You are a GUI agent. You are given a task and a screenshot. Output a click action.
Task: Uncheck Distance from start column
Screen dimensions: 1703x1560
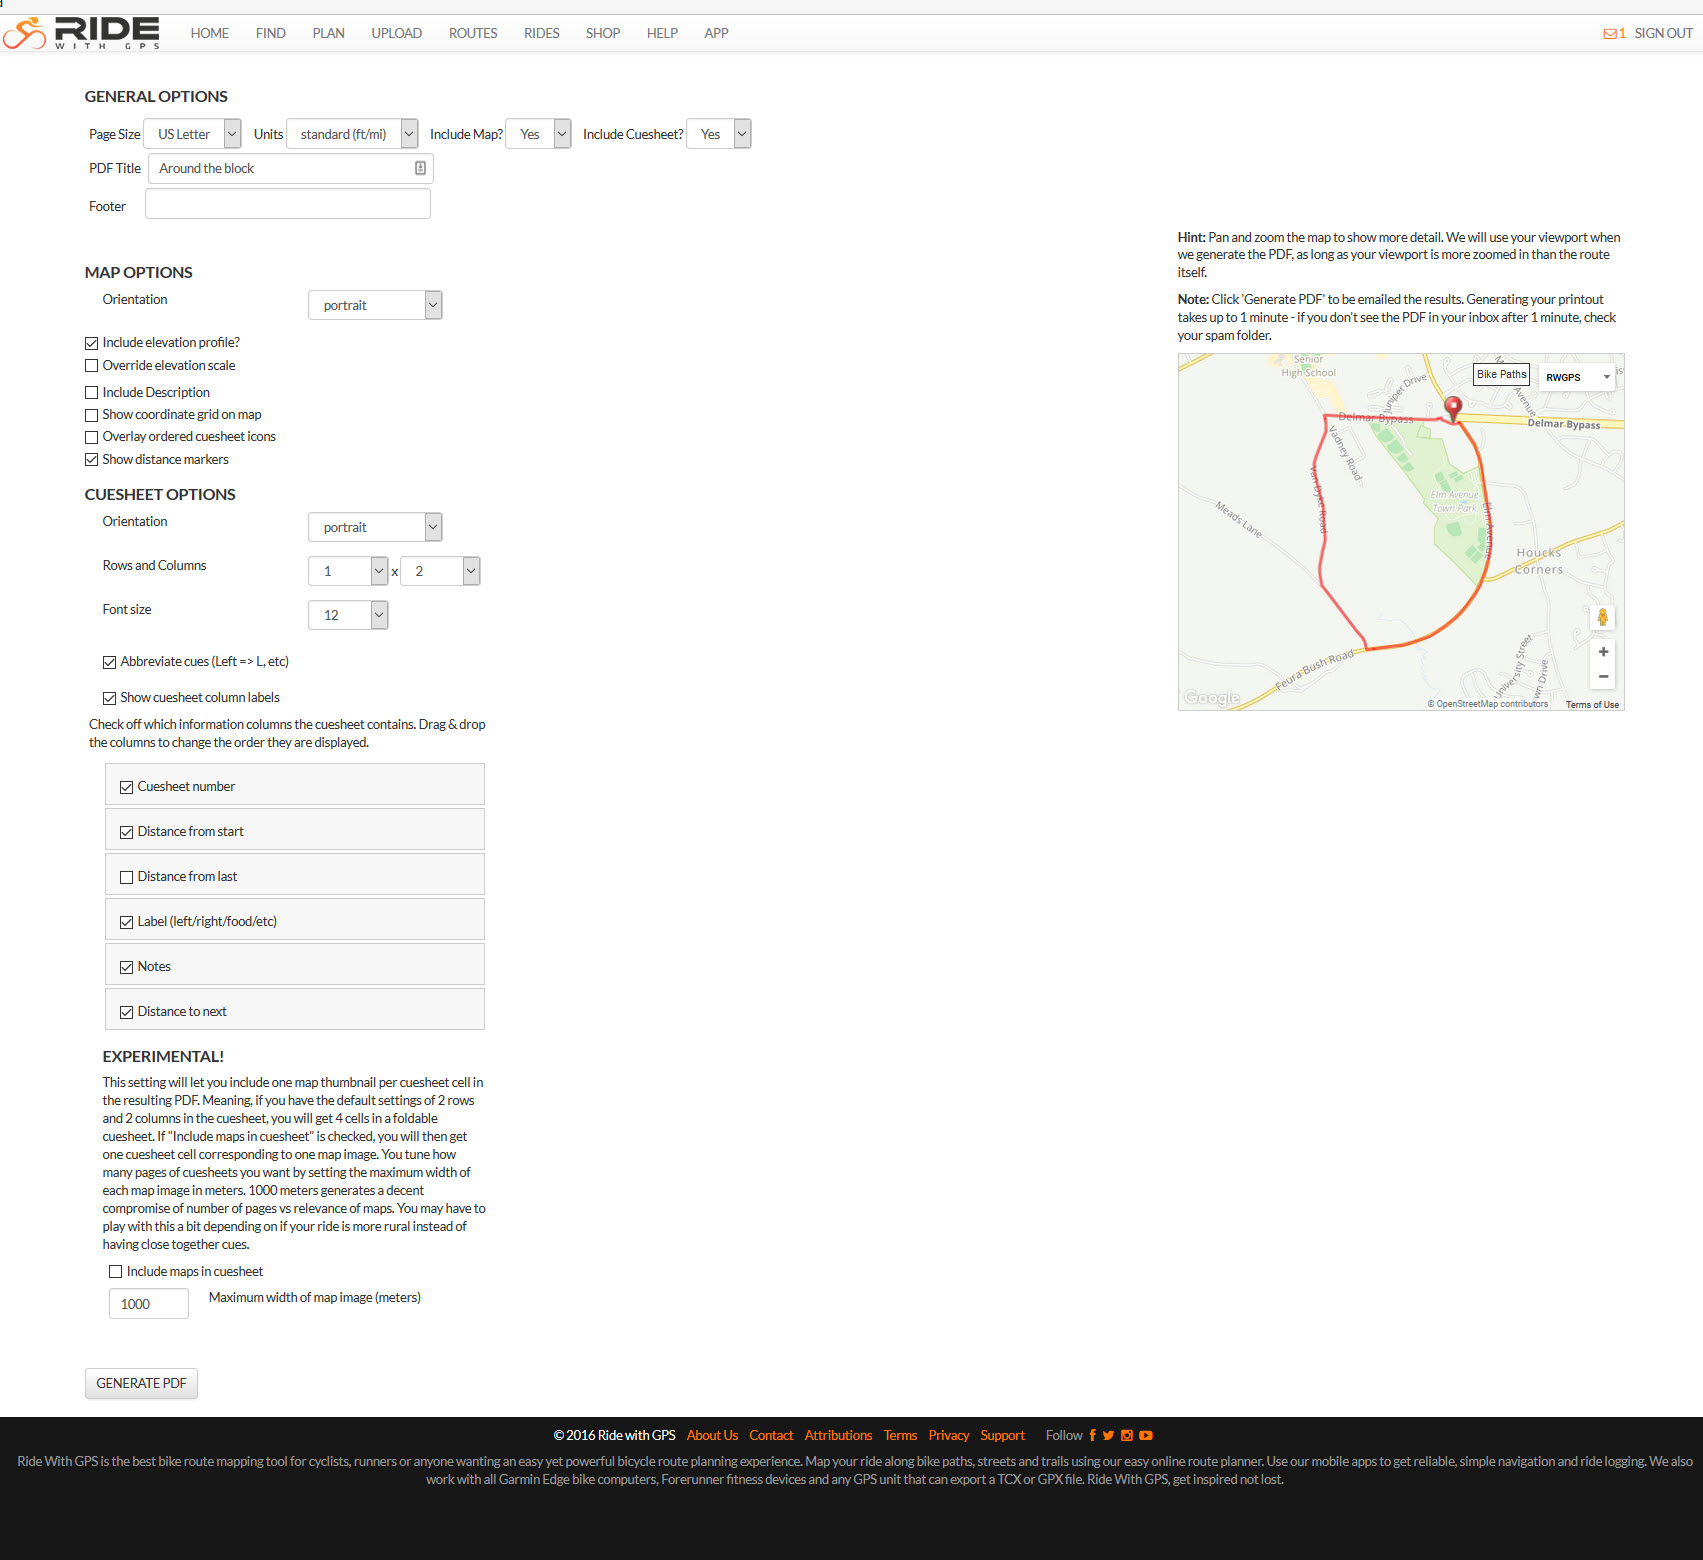(x=127, y=832)
